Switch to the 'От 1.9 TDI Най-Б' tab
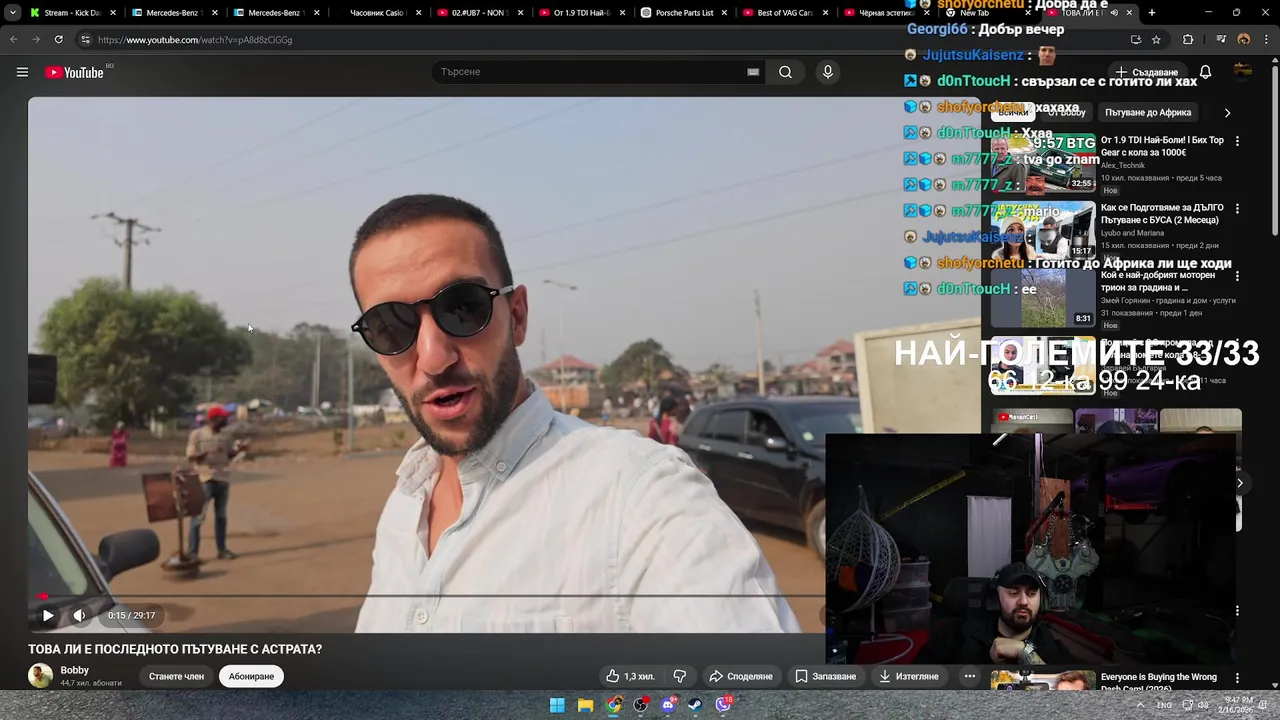Image resolution: width=1280 pixels, height=720 pixels. [x=581, y=13]
